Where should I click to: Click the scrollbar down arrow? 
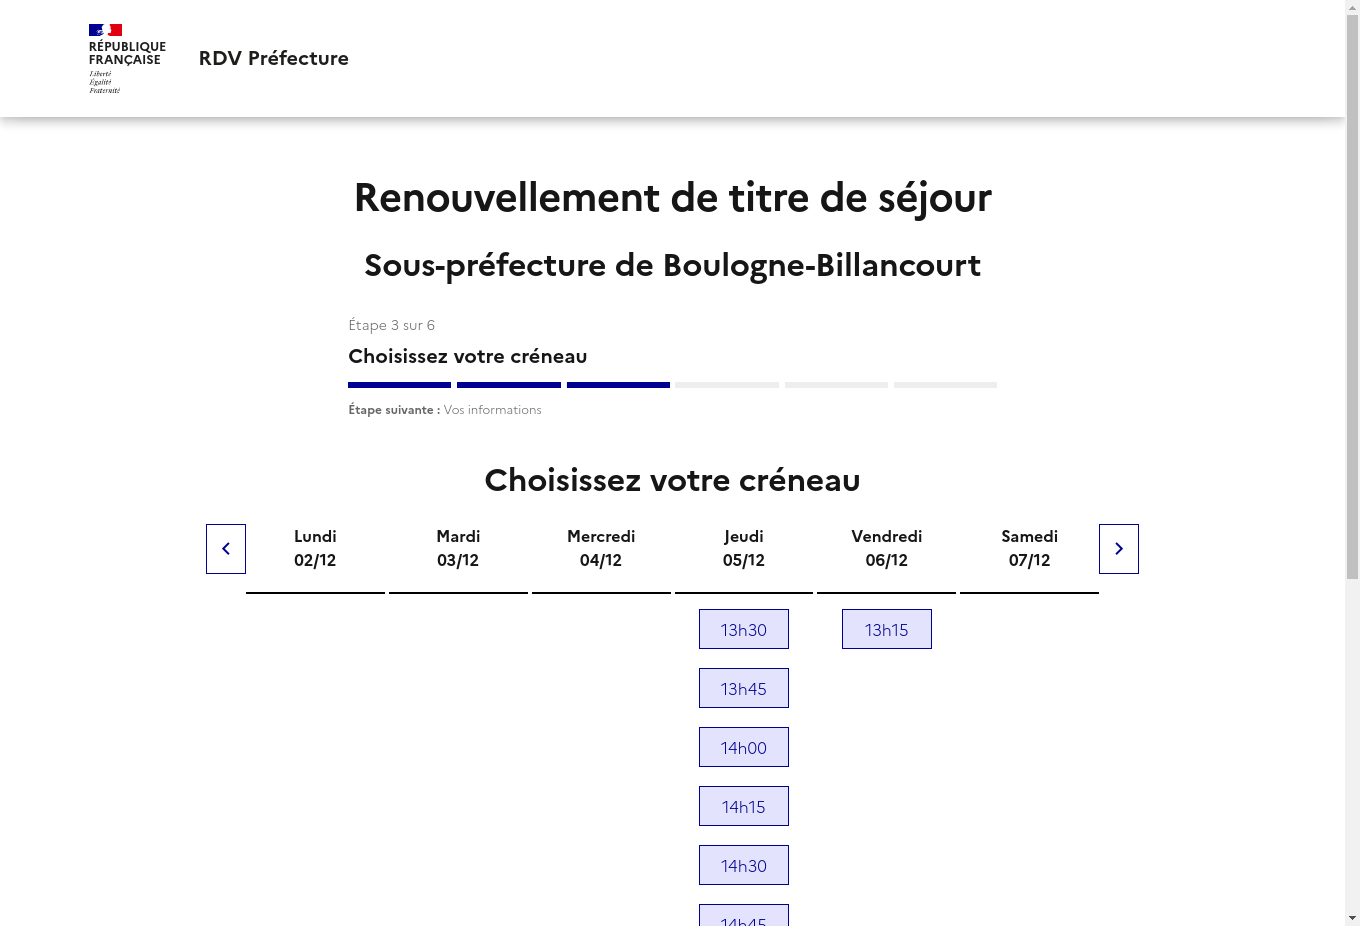pyautogui.click(x=1352, y=918)
